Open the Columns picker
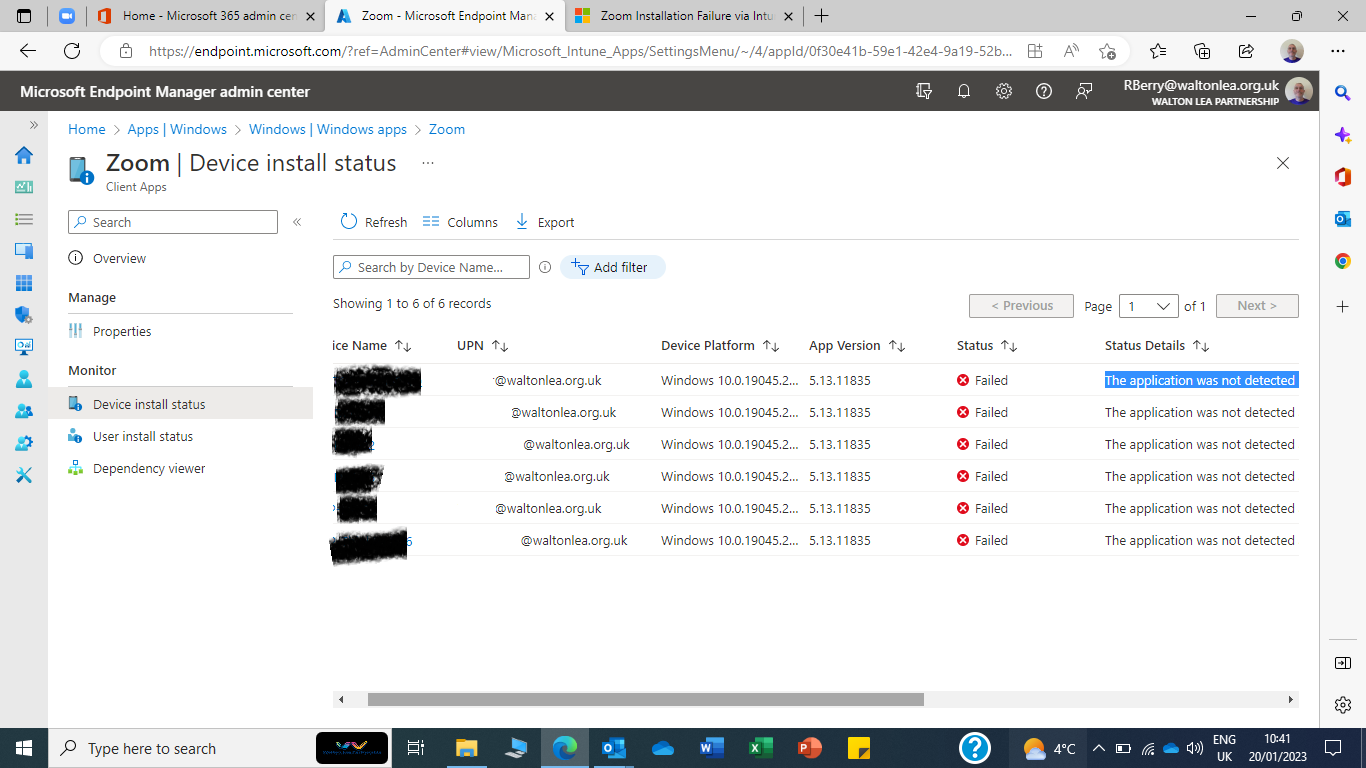The width and height of the screenshot is (1366, 768). point(460,222)
